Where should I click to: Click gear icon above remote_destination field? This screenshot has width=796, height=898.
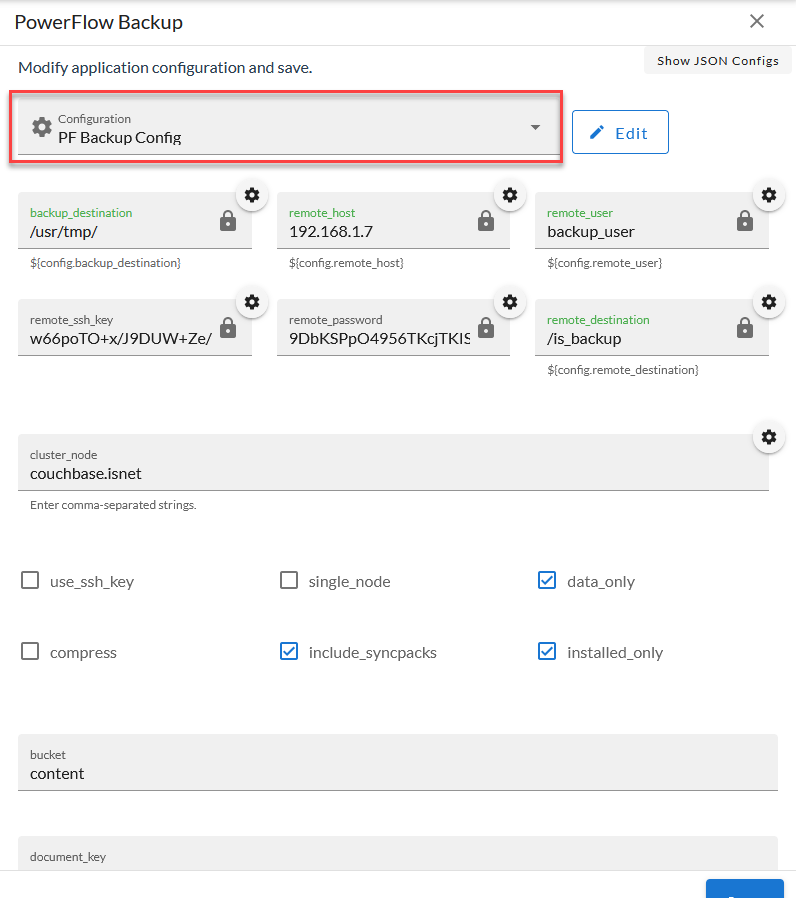(769, 302)
